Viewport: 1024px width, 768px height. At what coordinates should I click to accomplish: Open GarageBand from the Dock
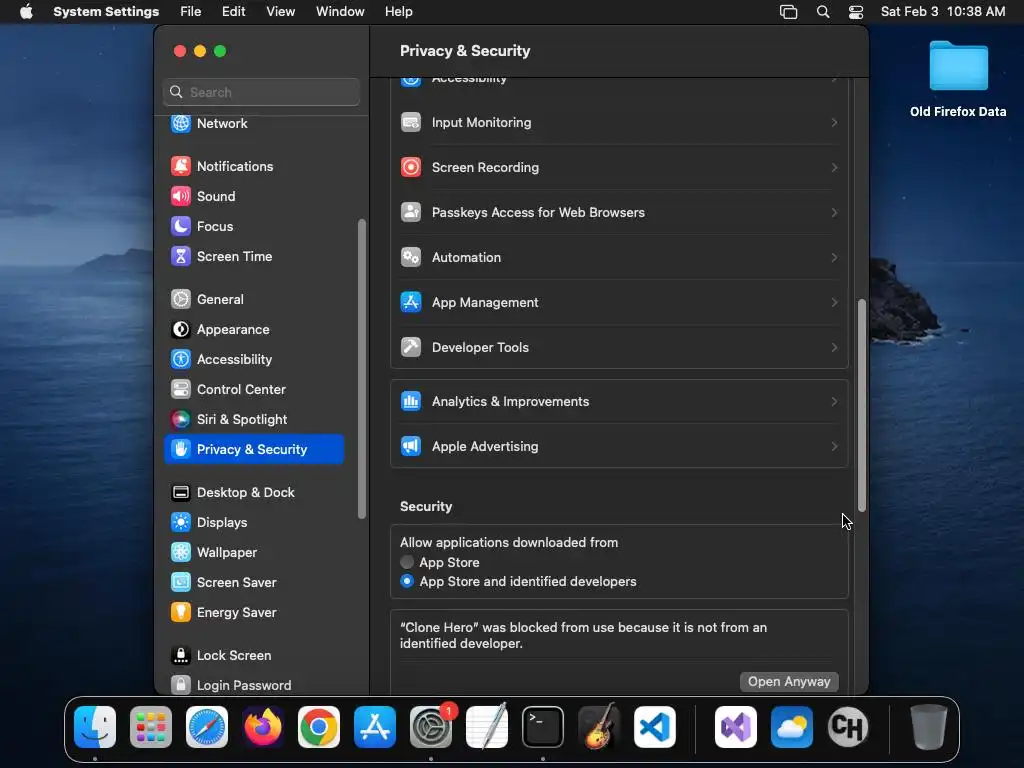(x=599, y=727)
